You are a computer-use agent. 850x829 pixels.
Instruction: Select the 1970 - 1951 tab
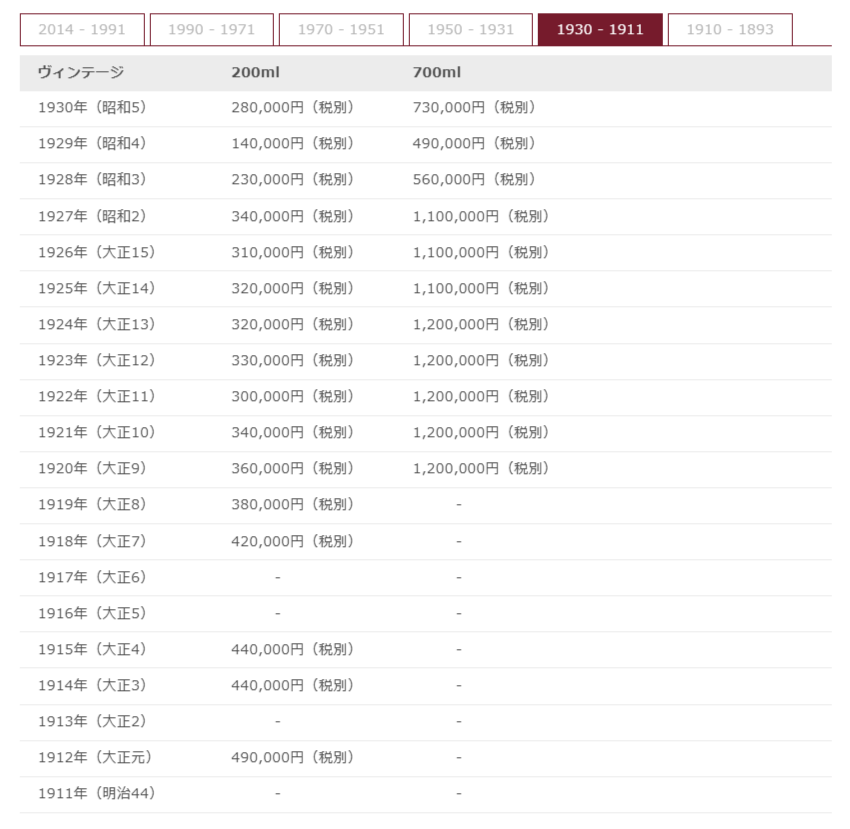click(341, 30)
